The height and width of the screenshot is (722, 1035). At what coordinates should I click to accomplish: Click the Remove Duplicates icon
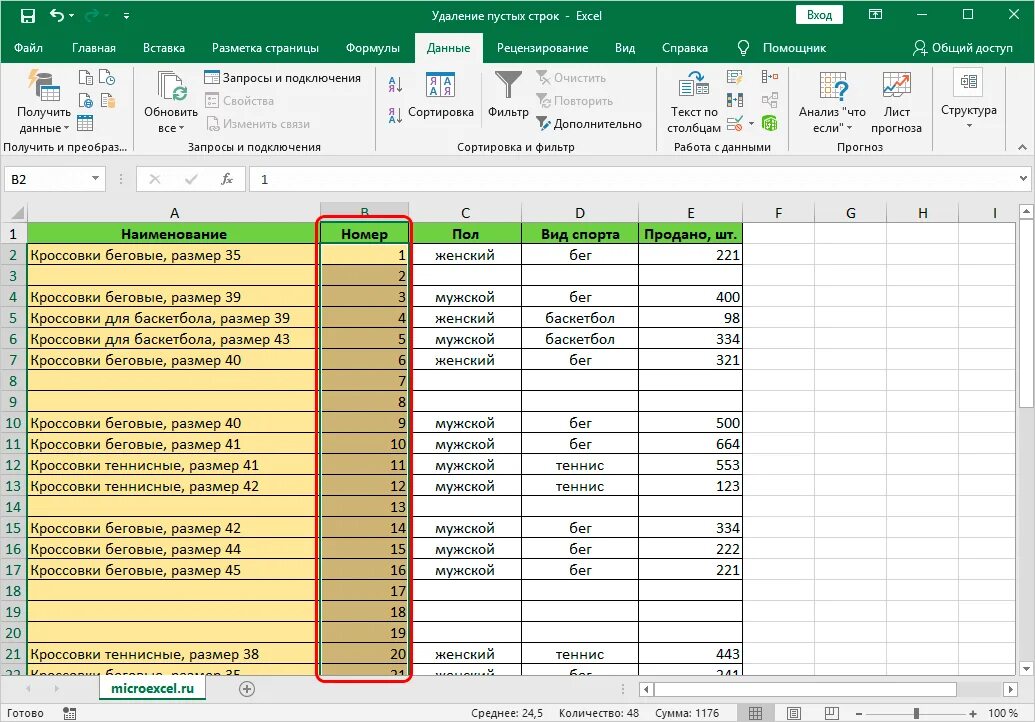click(735, 100)
